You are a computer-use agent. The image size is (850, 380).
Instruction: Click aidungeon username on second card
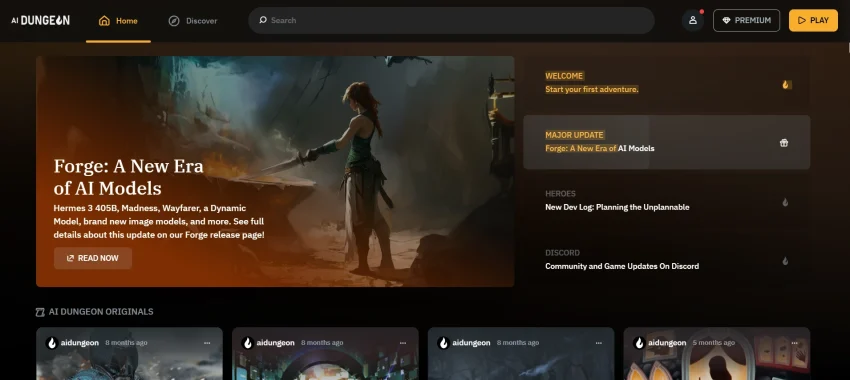[275, 343]
